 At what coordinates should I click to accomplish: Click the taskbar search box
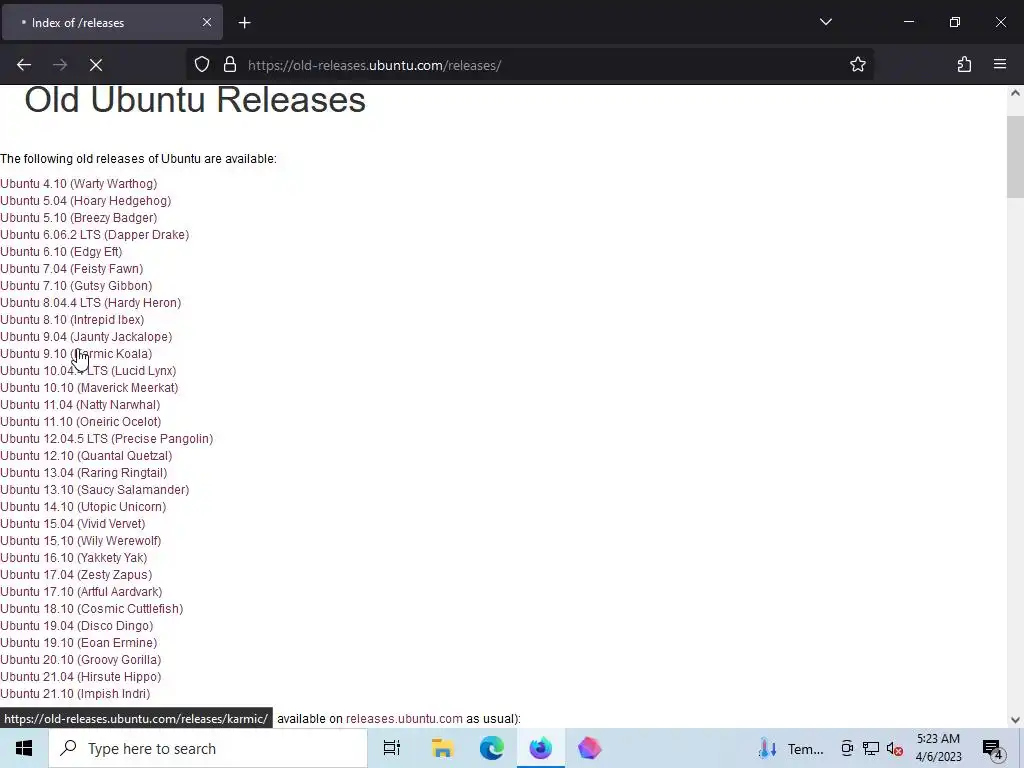pos(208,748)
